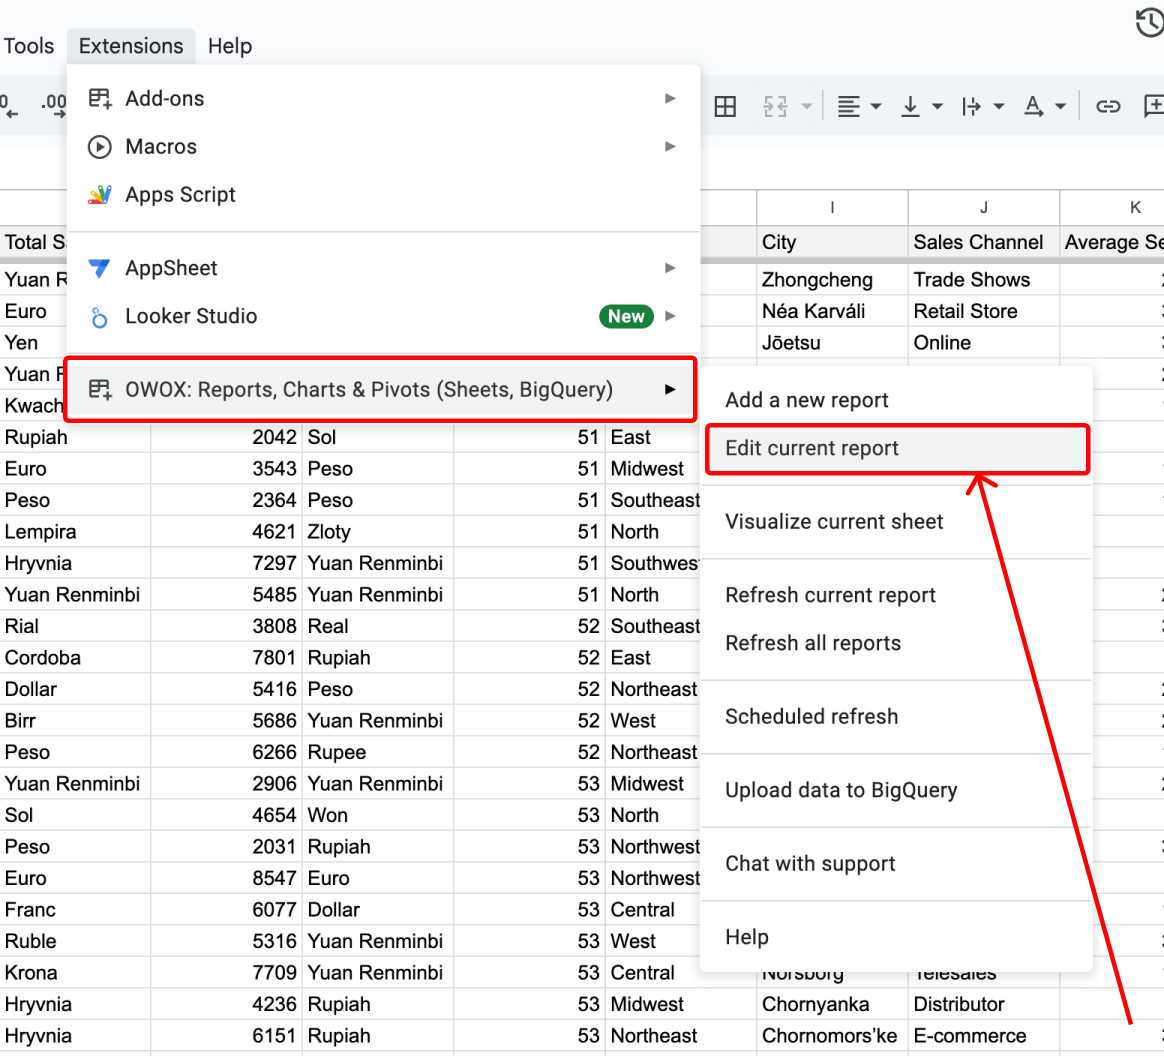Click the Krona cell
The height and width of the screenshot is (1056, 1164).
click(75, 973)
